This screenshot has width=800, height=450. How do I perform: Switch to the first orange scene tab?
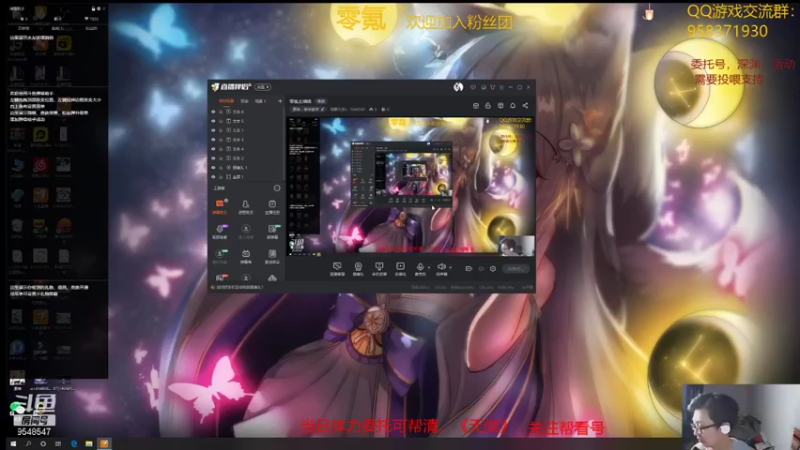click(x=226, y=101)
